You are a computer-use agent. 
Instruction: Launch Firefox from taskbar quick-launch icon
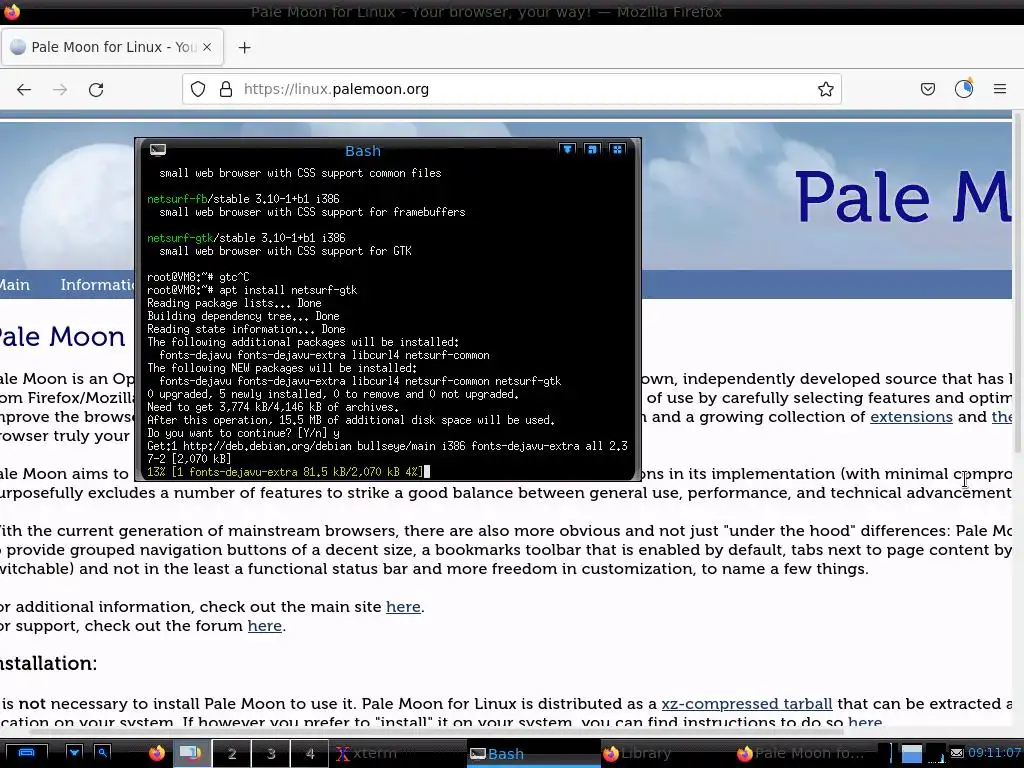(157, 754)
